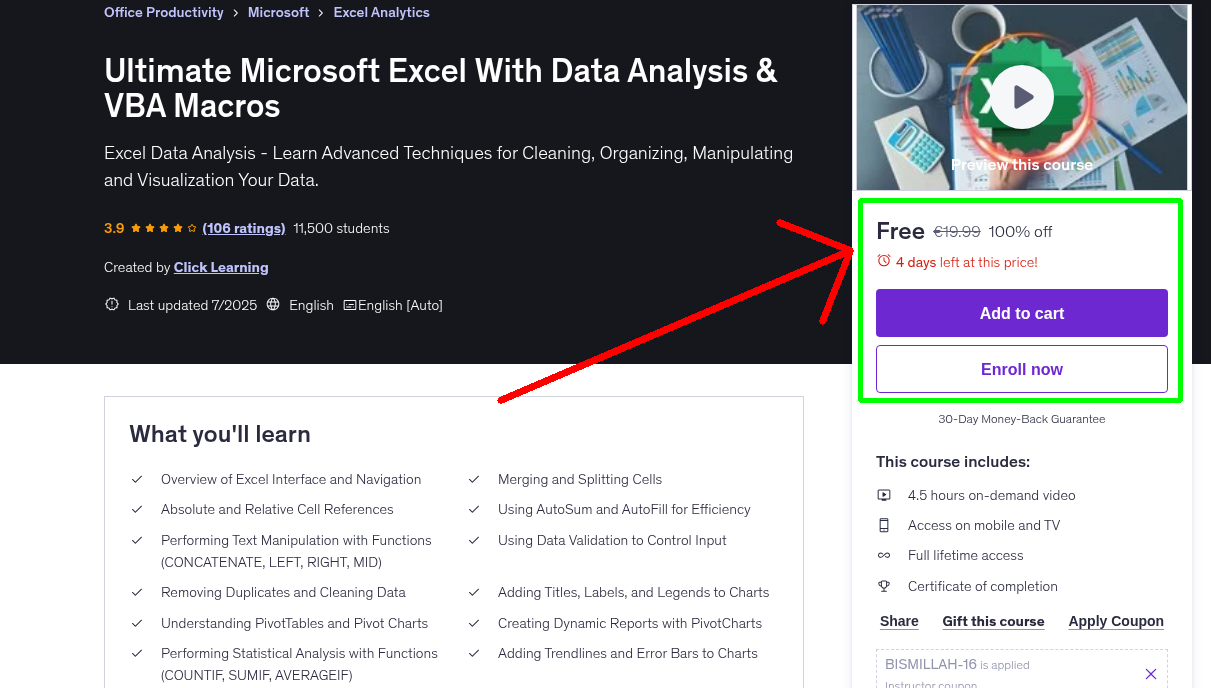Click 'Performing Text Manipulation with Functions' item
1211x688 pixels.
[x=296, y=551]
